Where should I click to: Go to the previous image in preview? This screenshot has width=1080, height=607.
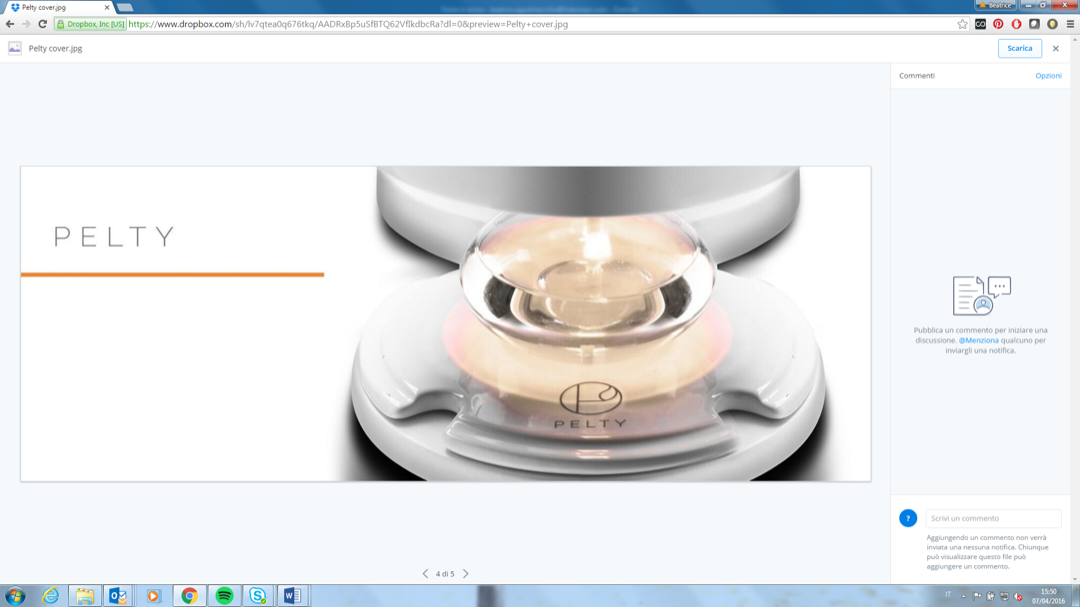point(425,573)
